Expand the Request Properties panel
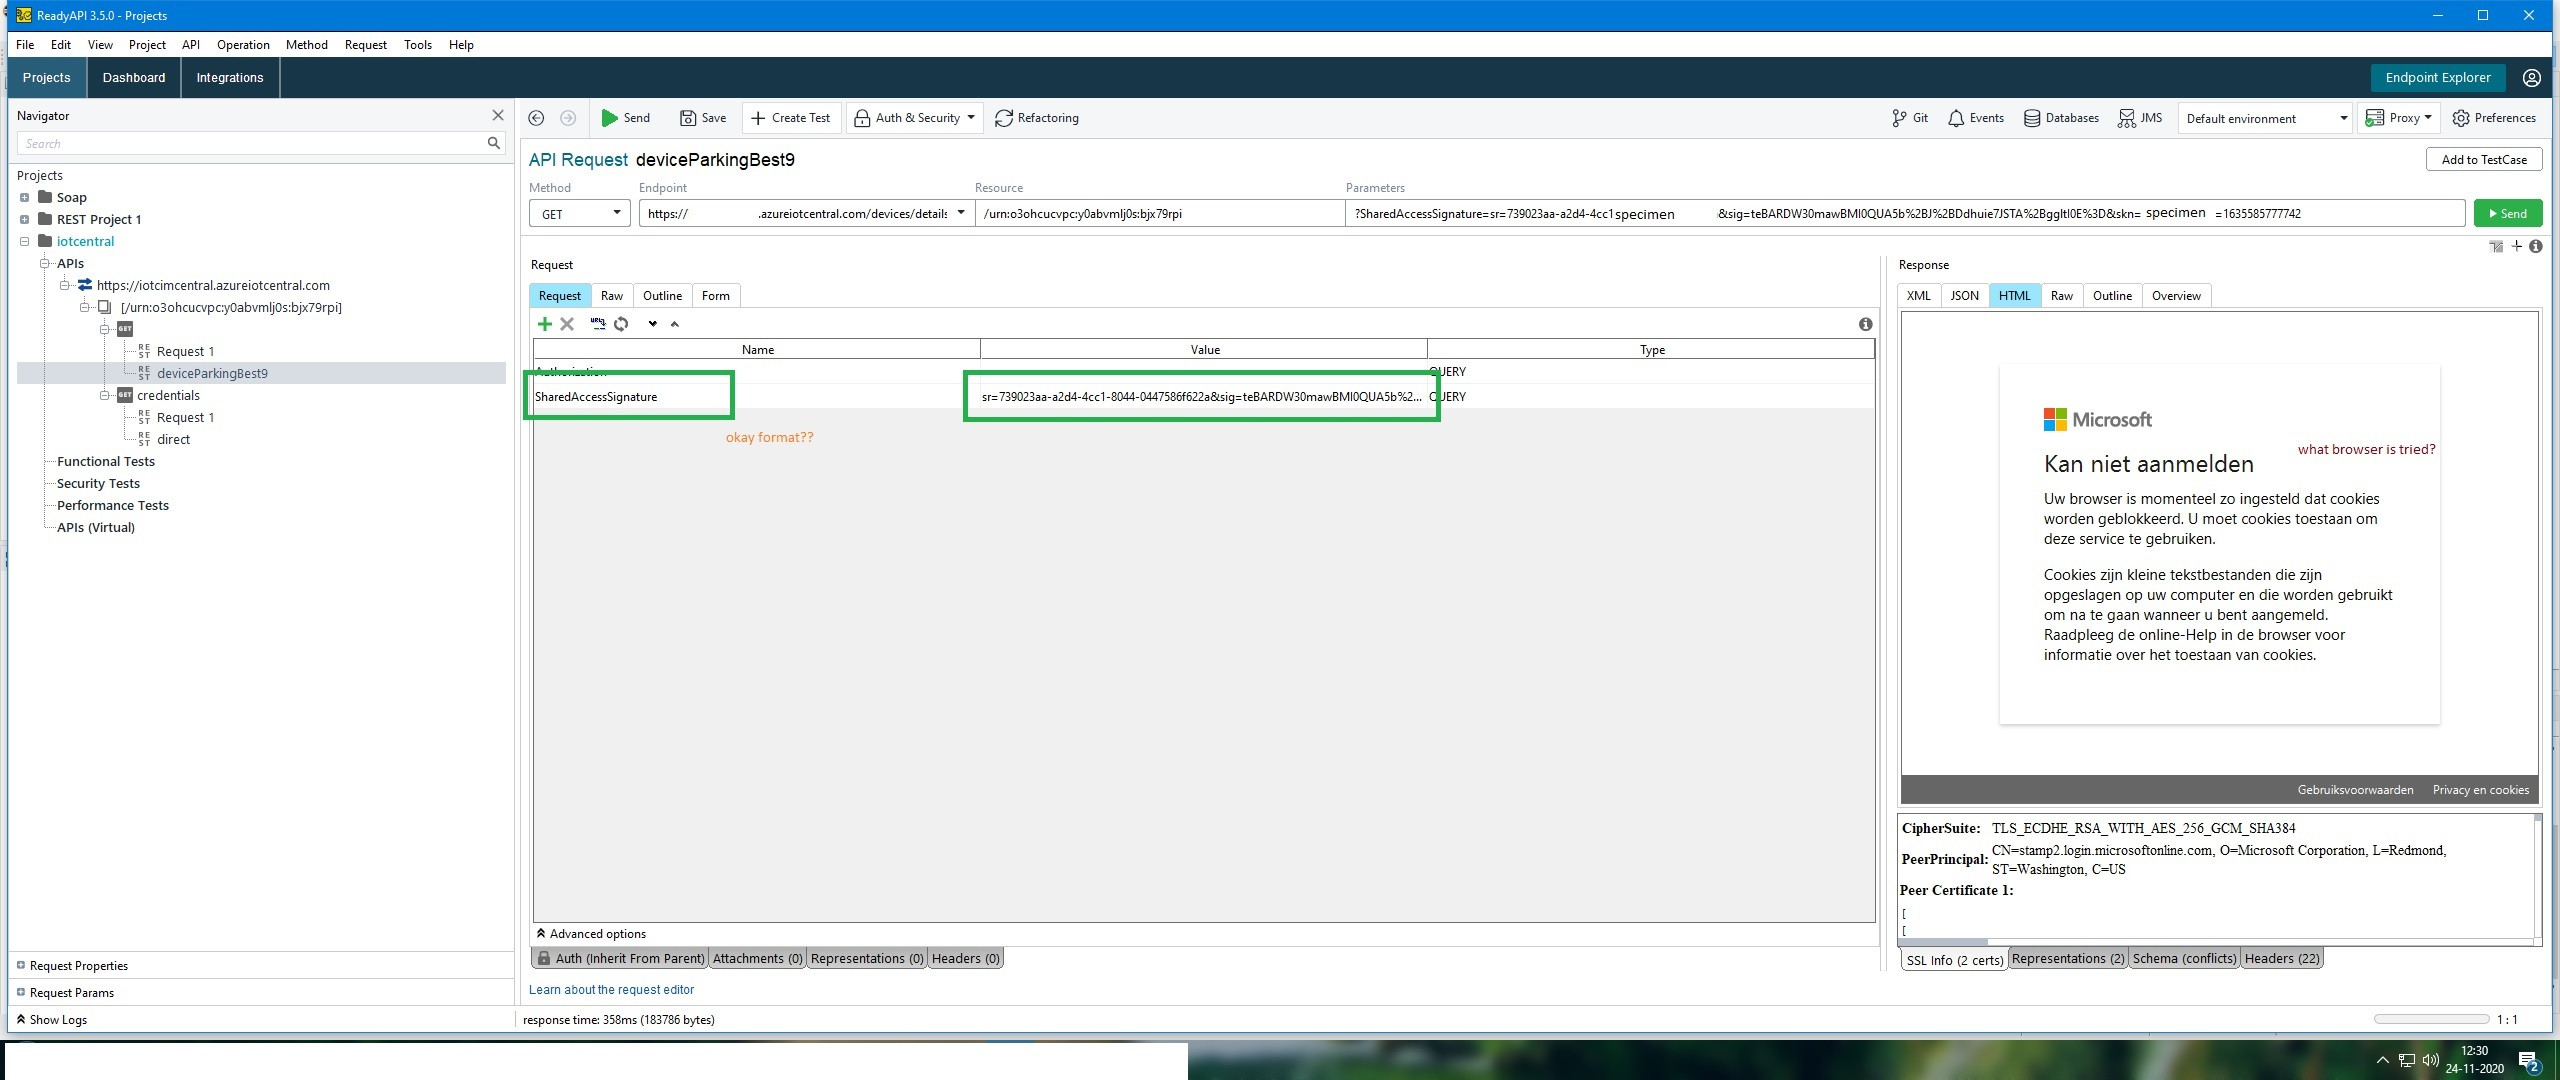The height and width of the screenshot is (1080, 2560). tap(21, 965)
